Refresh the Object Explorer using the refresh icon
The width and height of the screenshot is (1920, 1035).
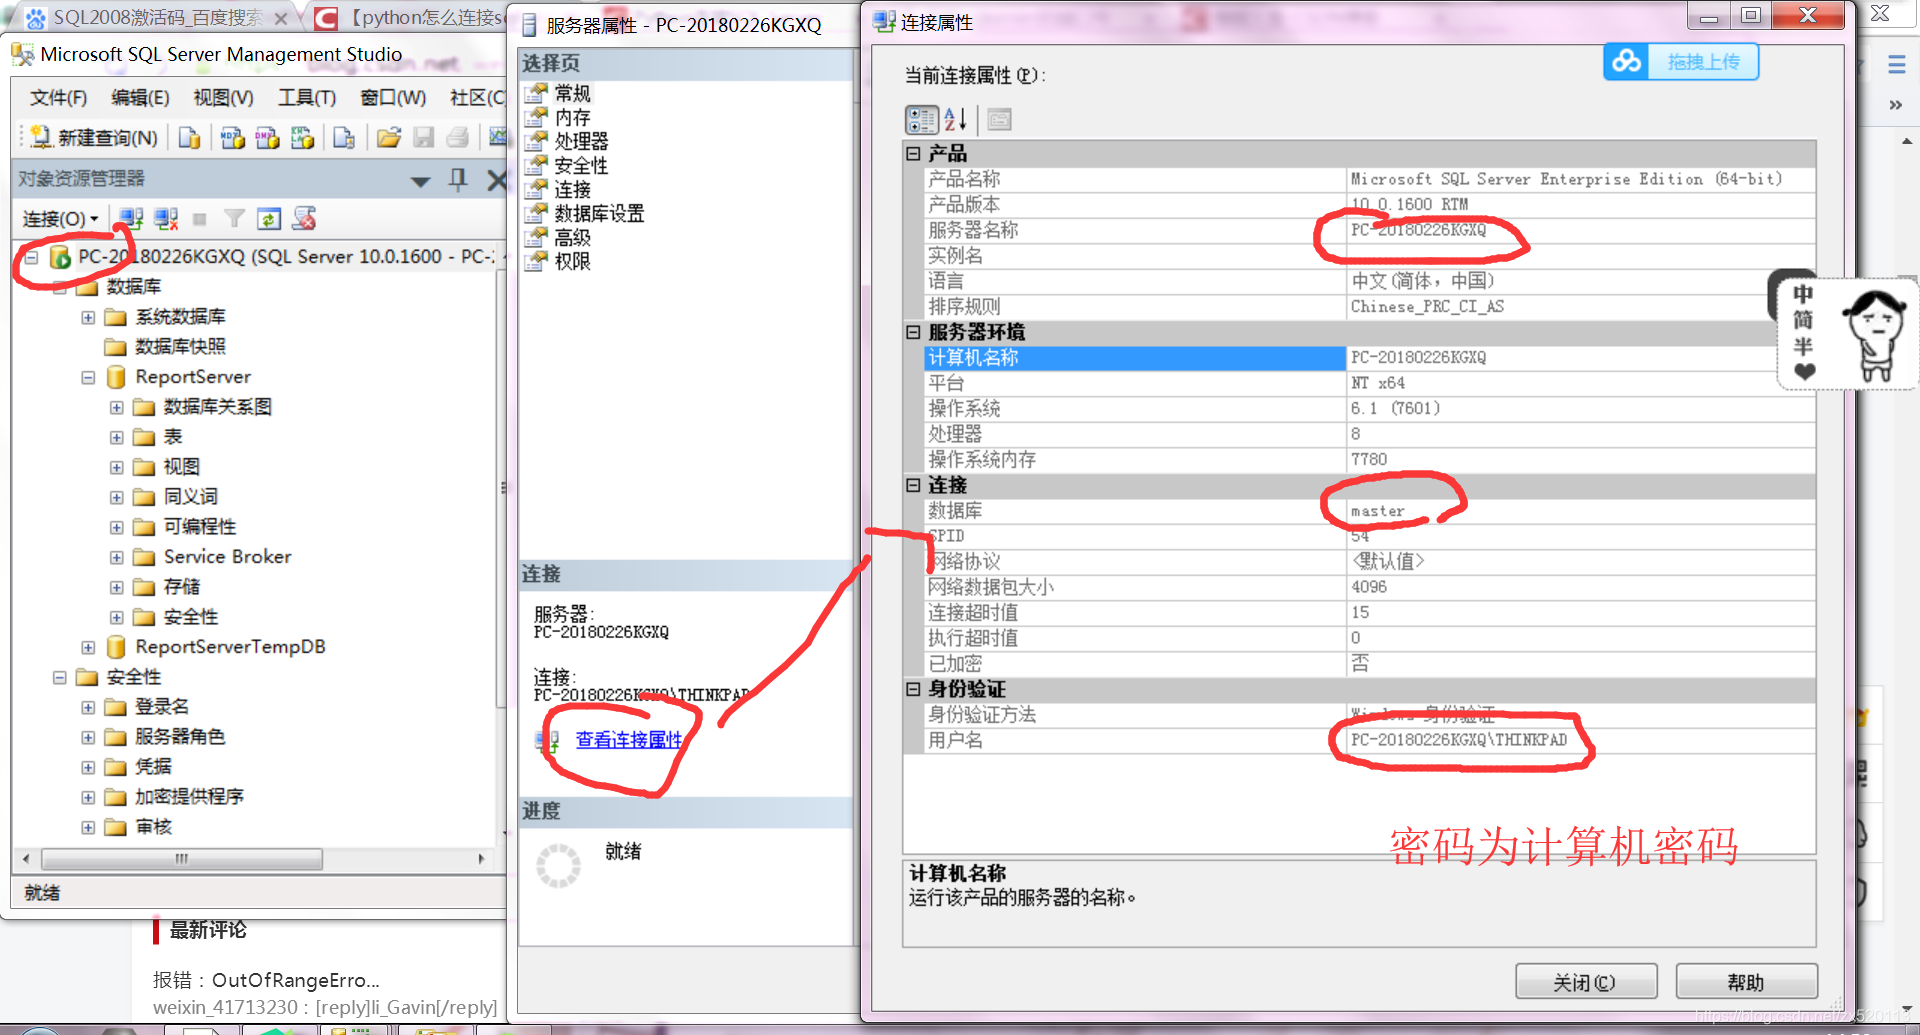[x=269, y=218]
